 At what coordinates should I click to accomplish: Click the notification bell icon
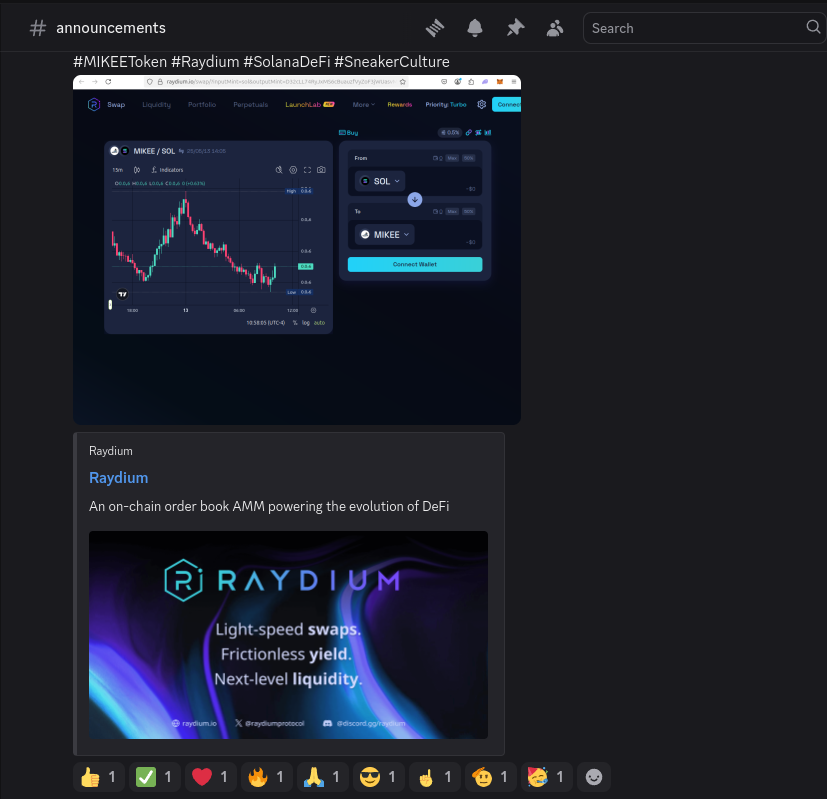pyautogui.click(x=475, y=28)
